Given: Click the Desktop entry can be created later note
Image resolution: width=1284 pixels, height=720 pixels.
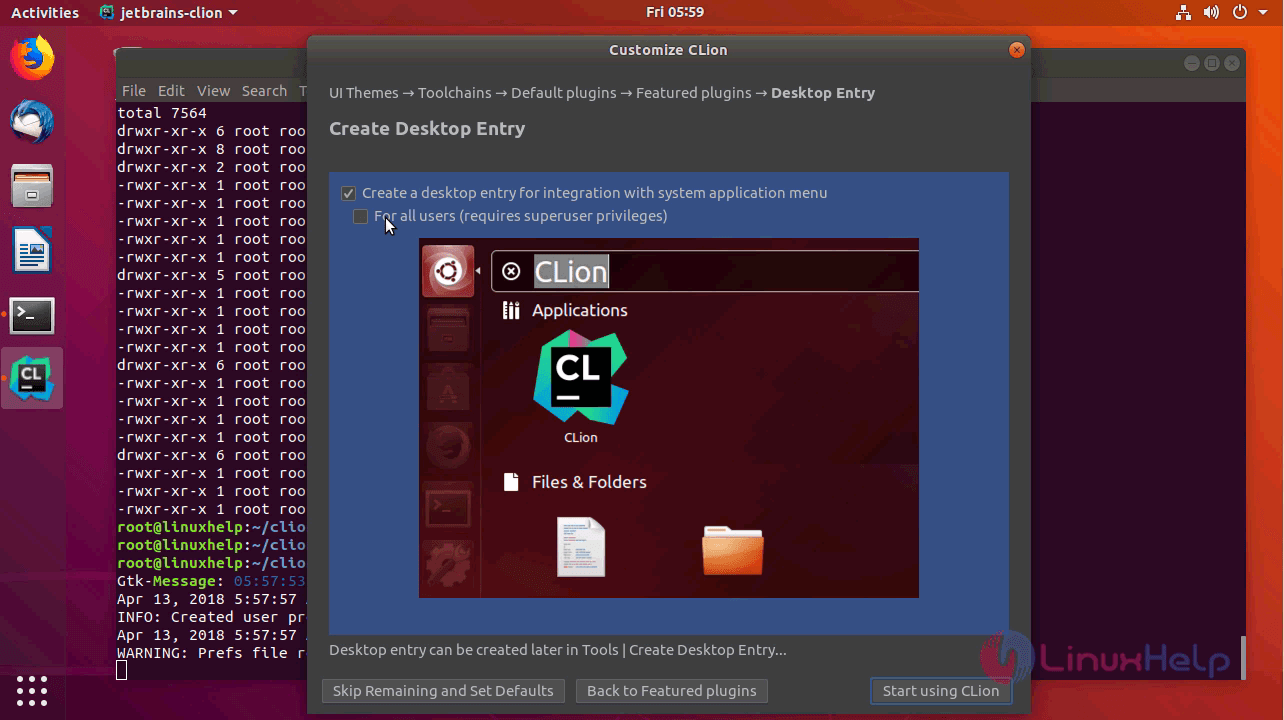Looking at the screenshot, I should 558,650.
